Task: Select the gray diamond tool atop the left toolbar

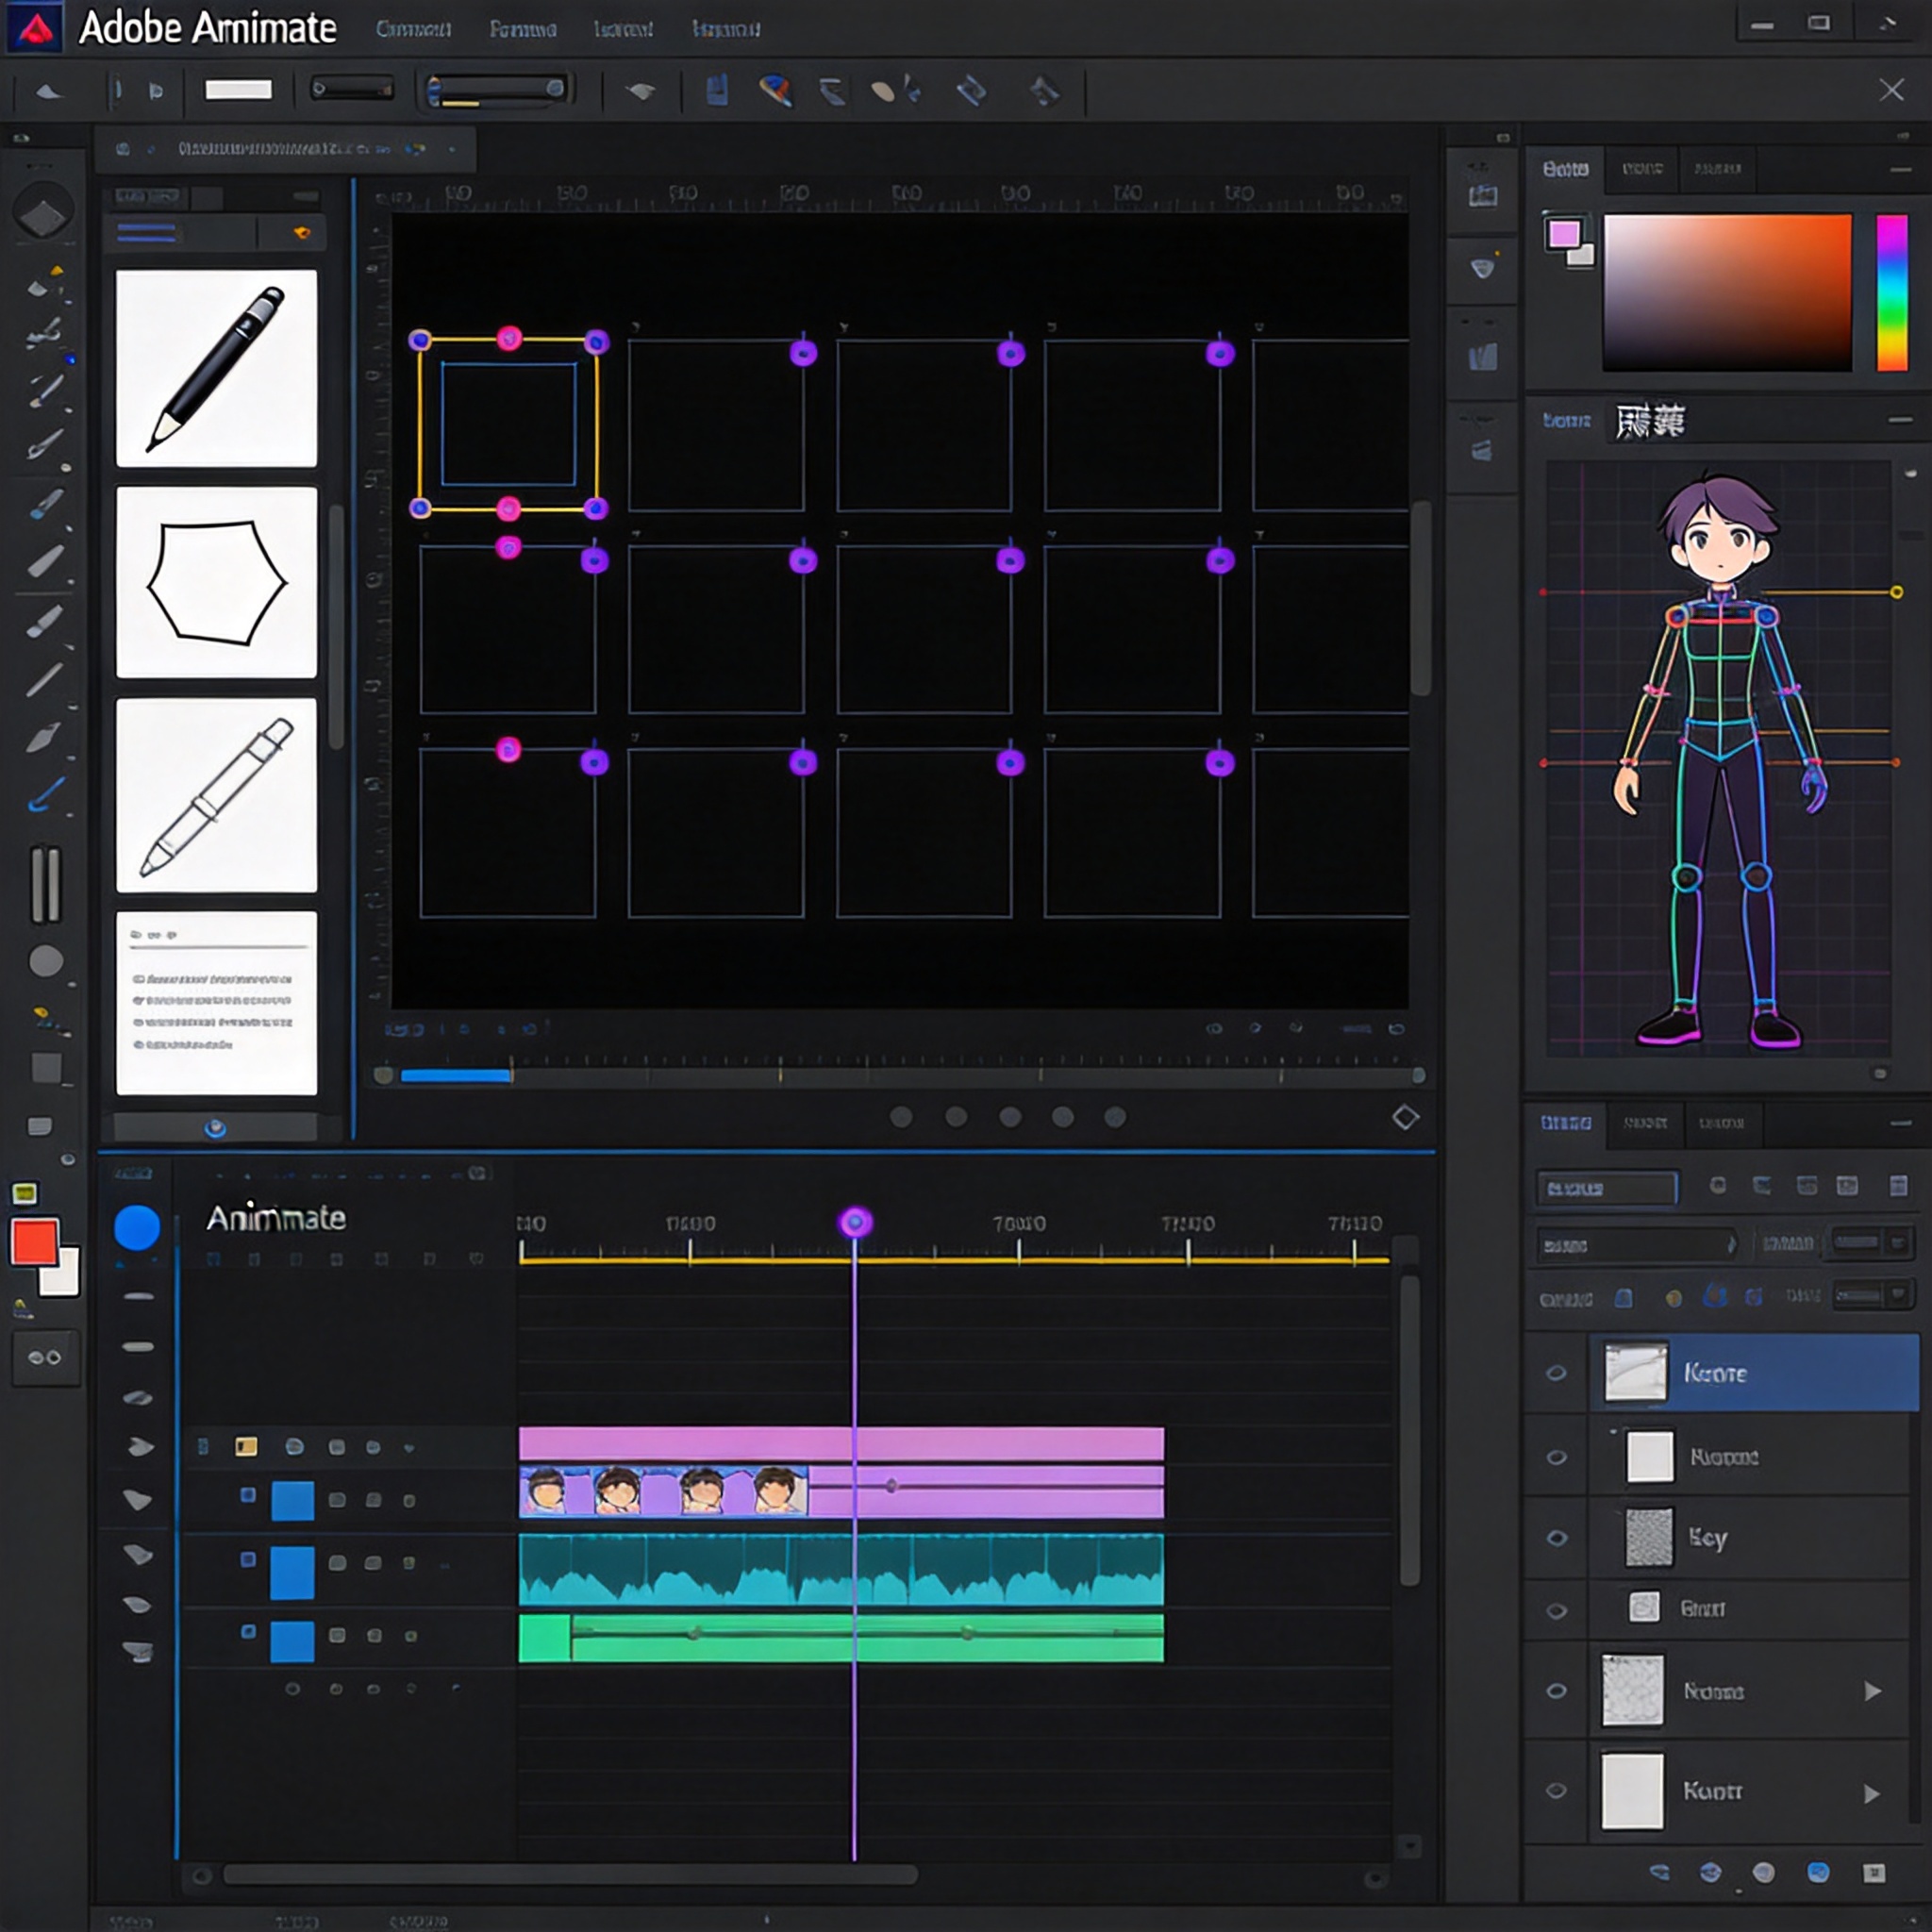Action: click(43, 213)
